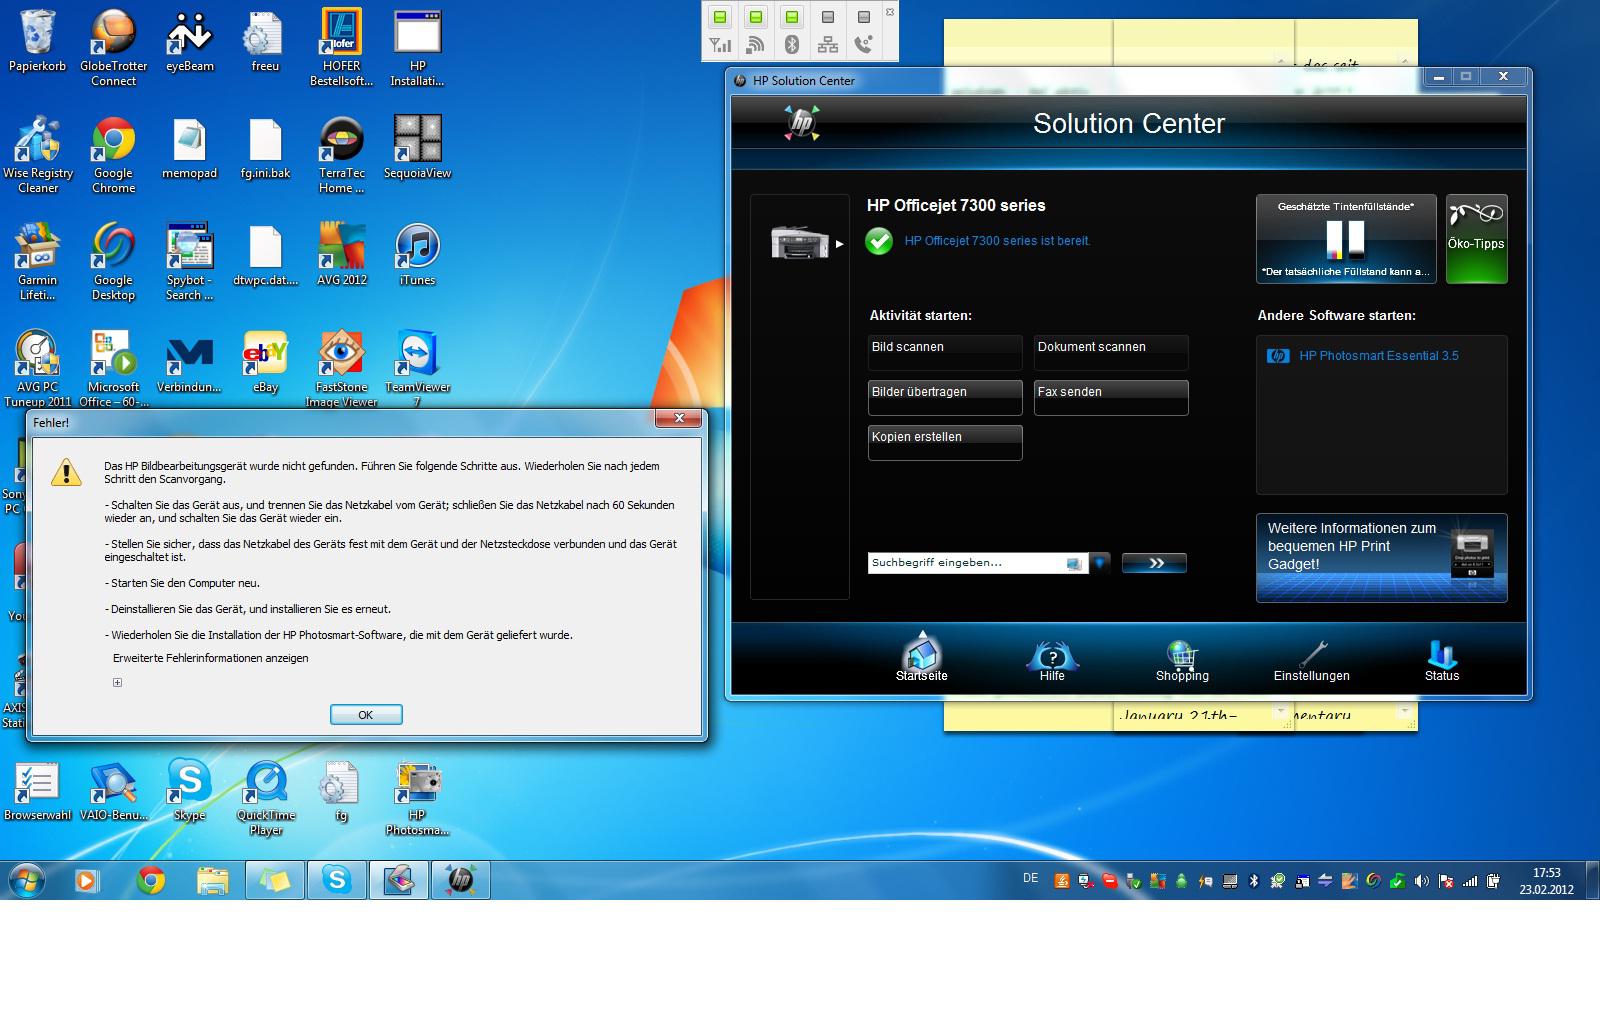Open Chrome from the taskbar

[151, 880]
